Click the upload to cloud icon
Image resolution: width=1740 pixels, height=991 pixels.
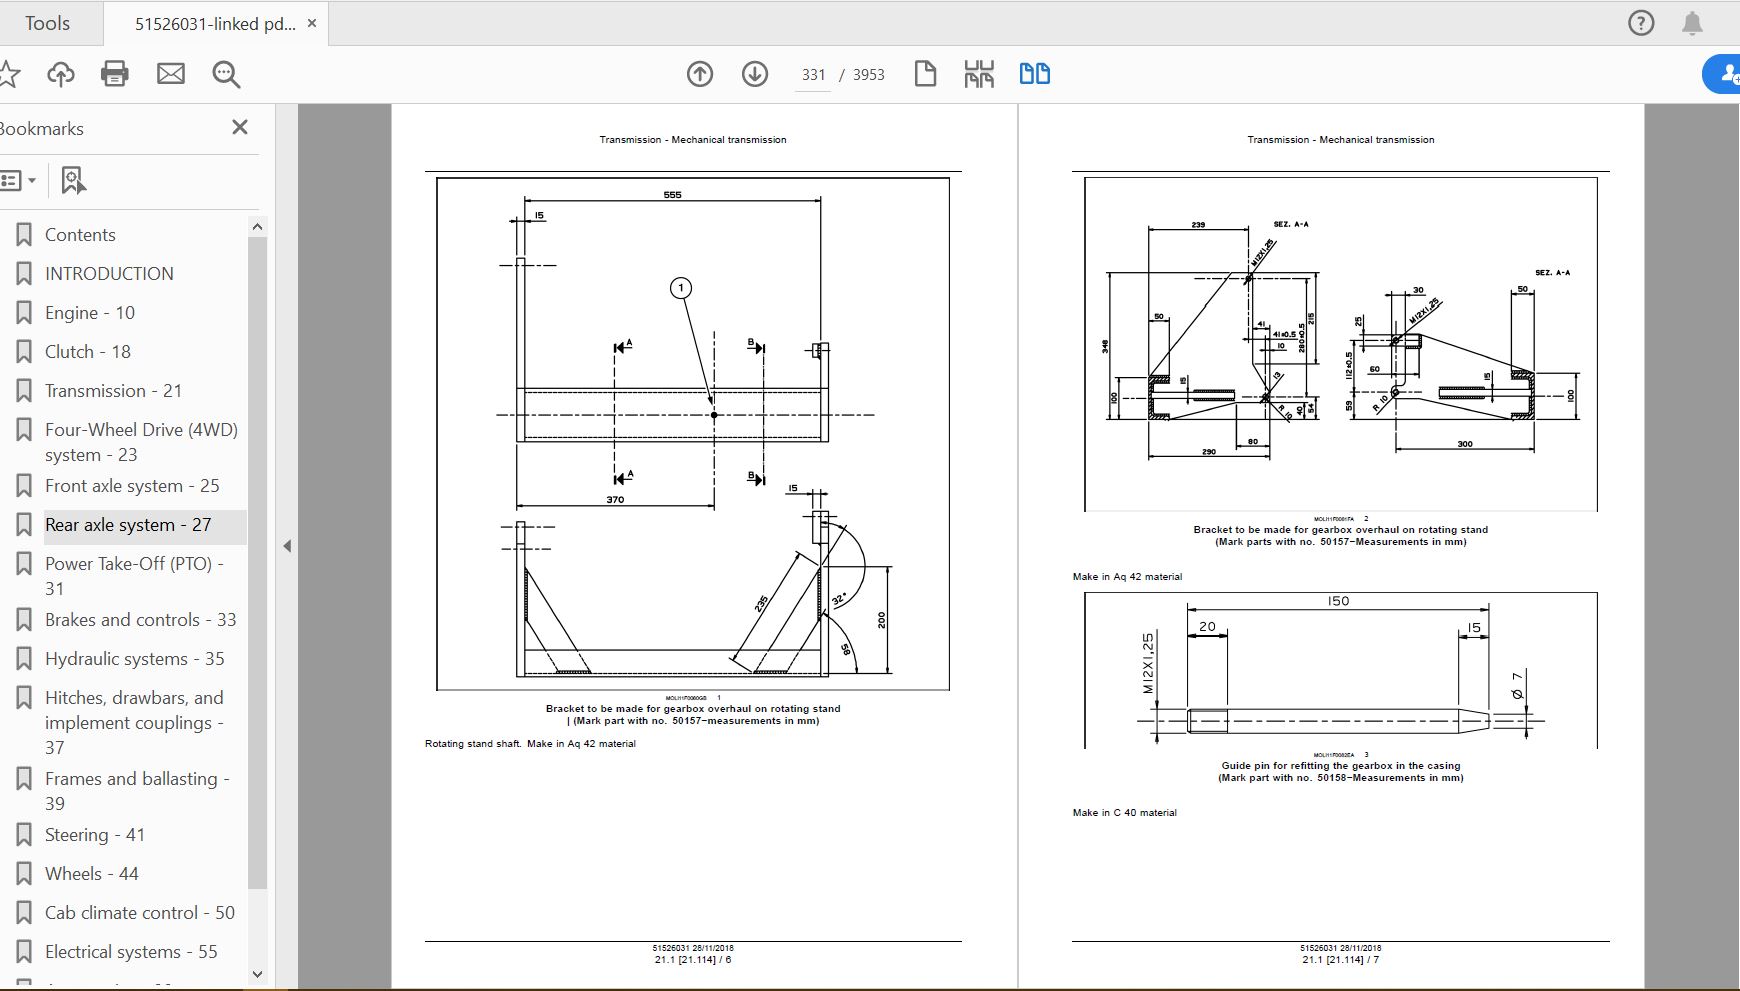[61, 74]
